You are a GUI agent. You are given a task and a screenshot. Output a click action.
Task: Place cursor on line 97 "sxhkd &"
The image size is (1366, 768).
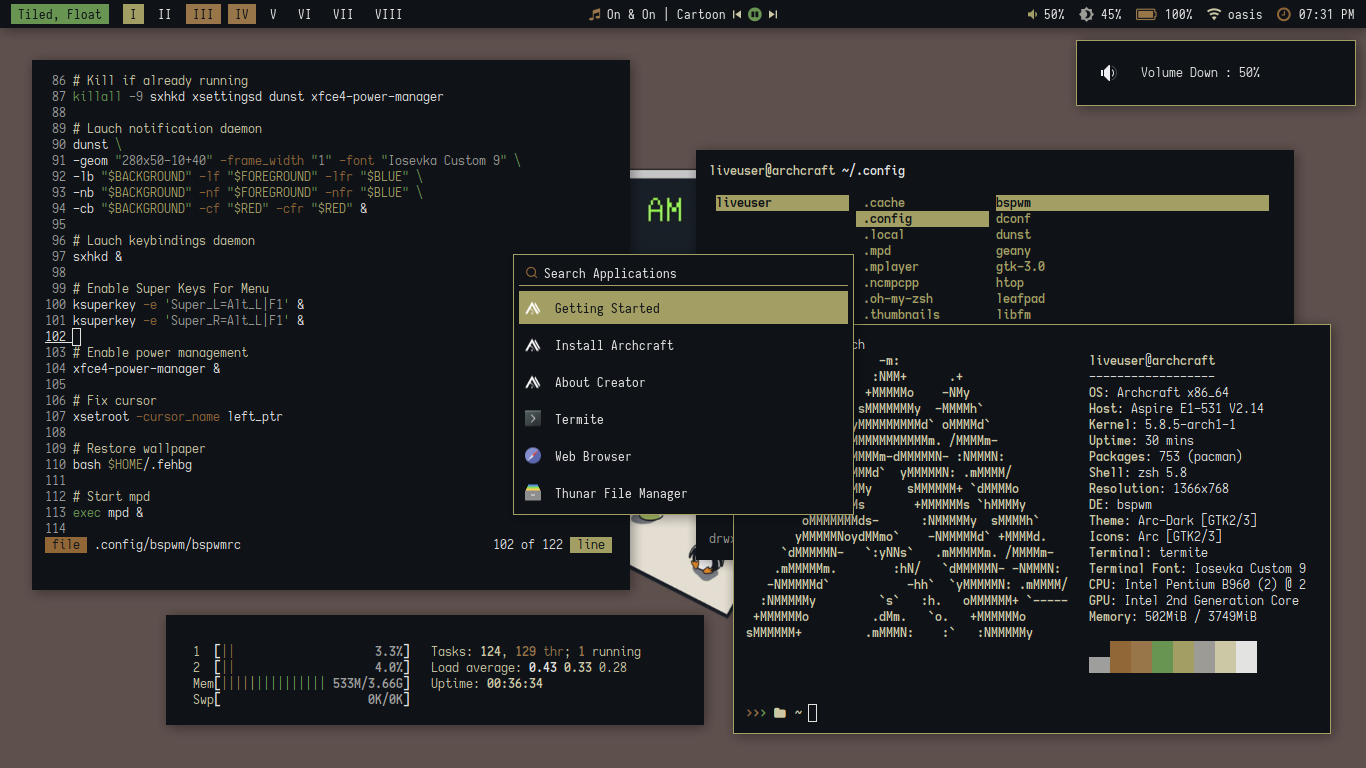click(x=98, y=257)
